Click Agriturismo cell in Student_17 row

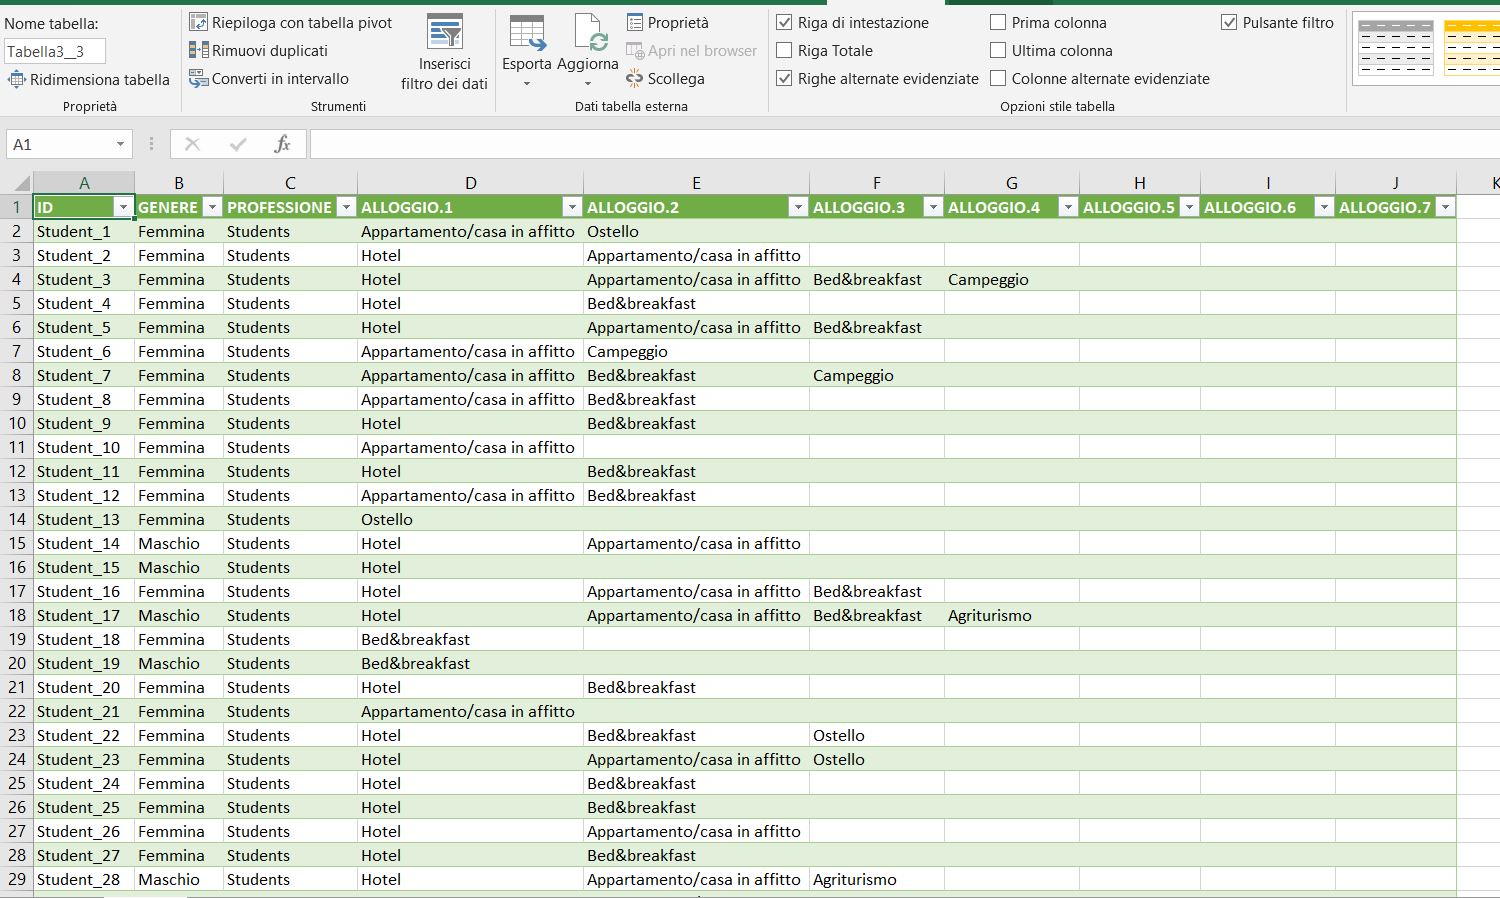click(x=1012, y=615)
